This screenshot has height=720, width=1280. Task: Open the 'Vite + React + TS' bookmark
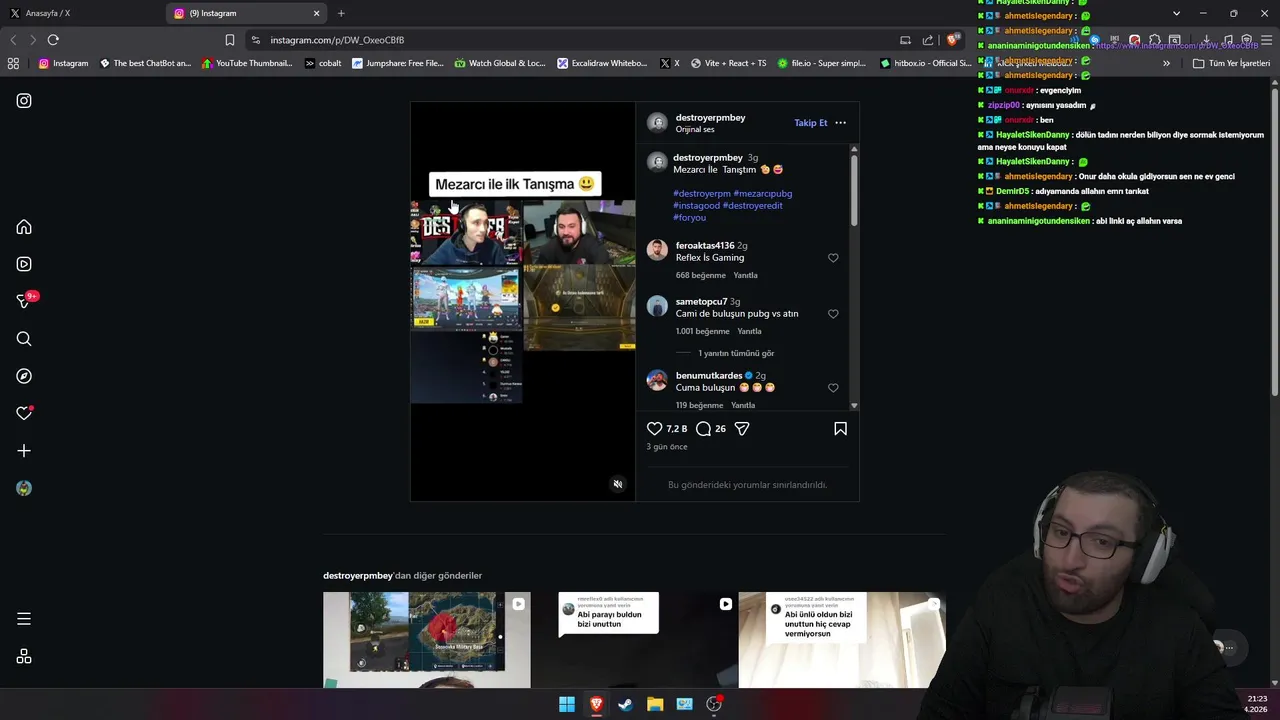728,63
